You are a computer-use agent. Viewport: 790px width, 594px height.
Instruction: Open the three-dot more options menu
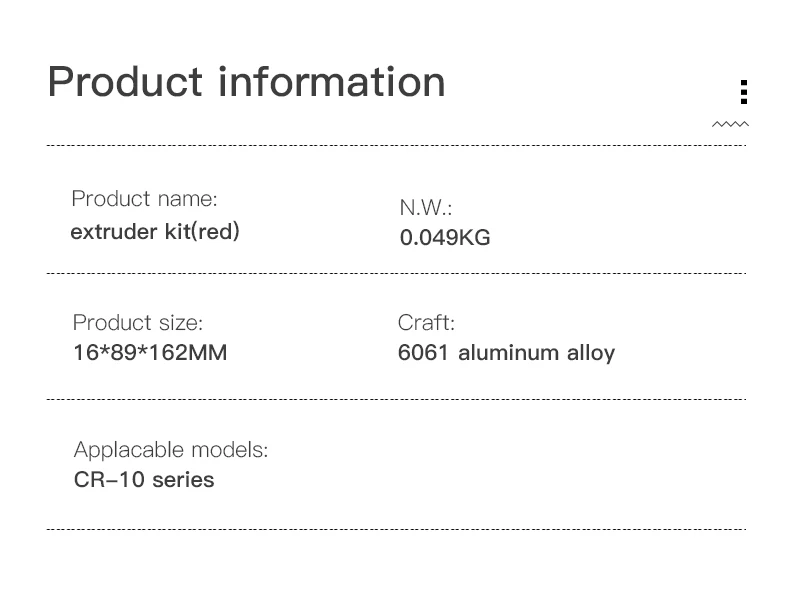(x=743, y=92)
